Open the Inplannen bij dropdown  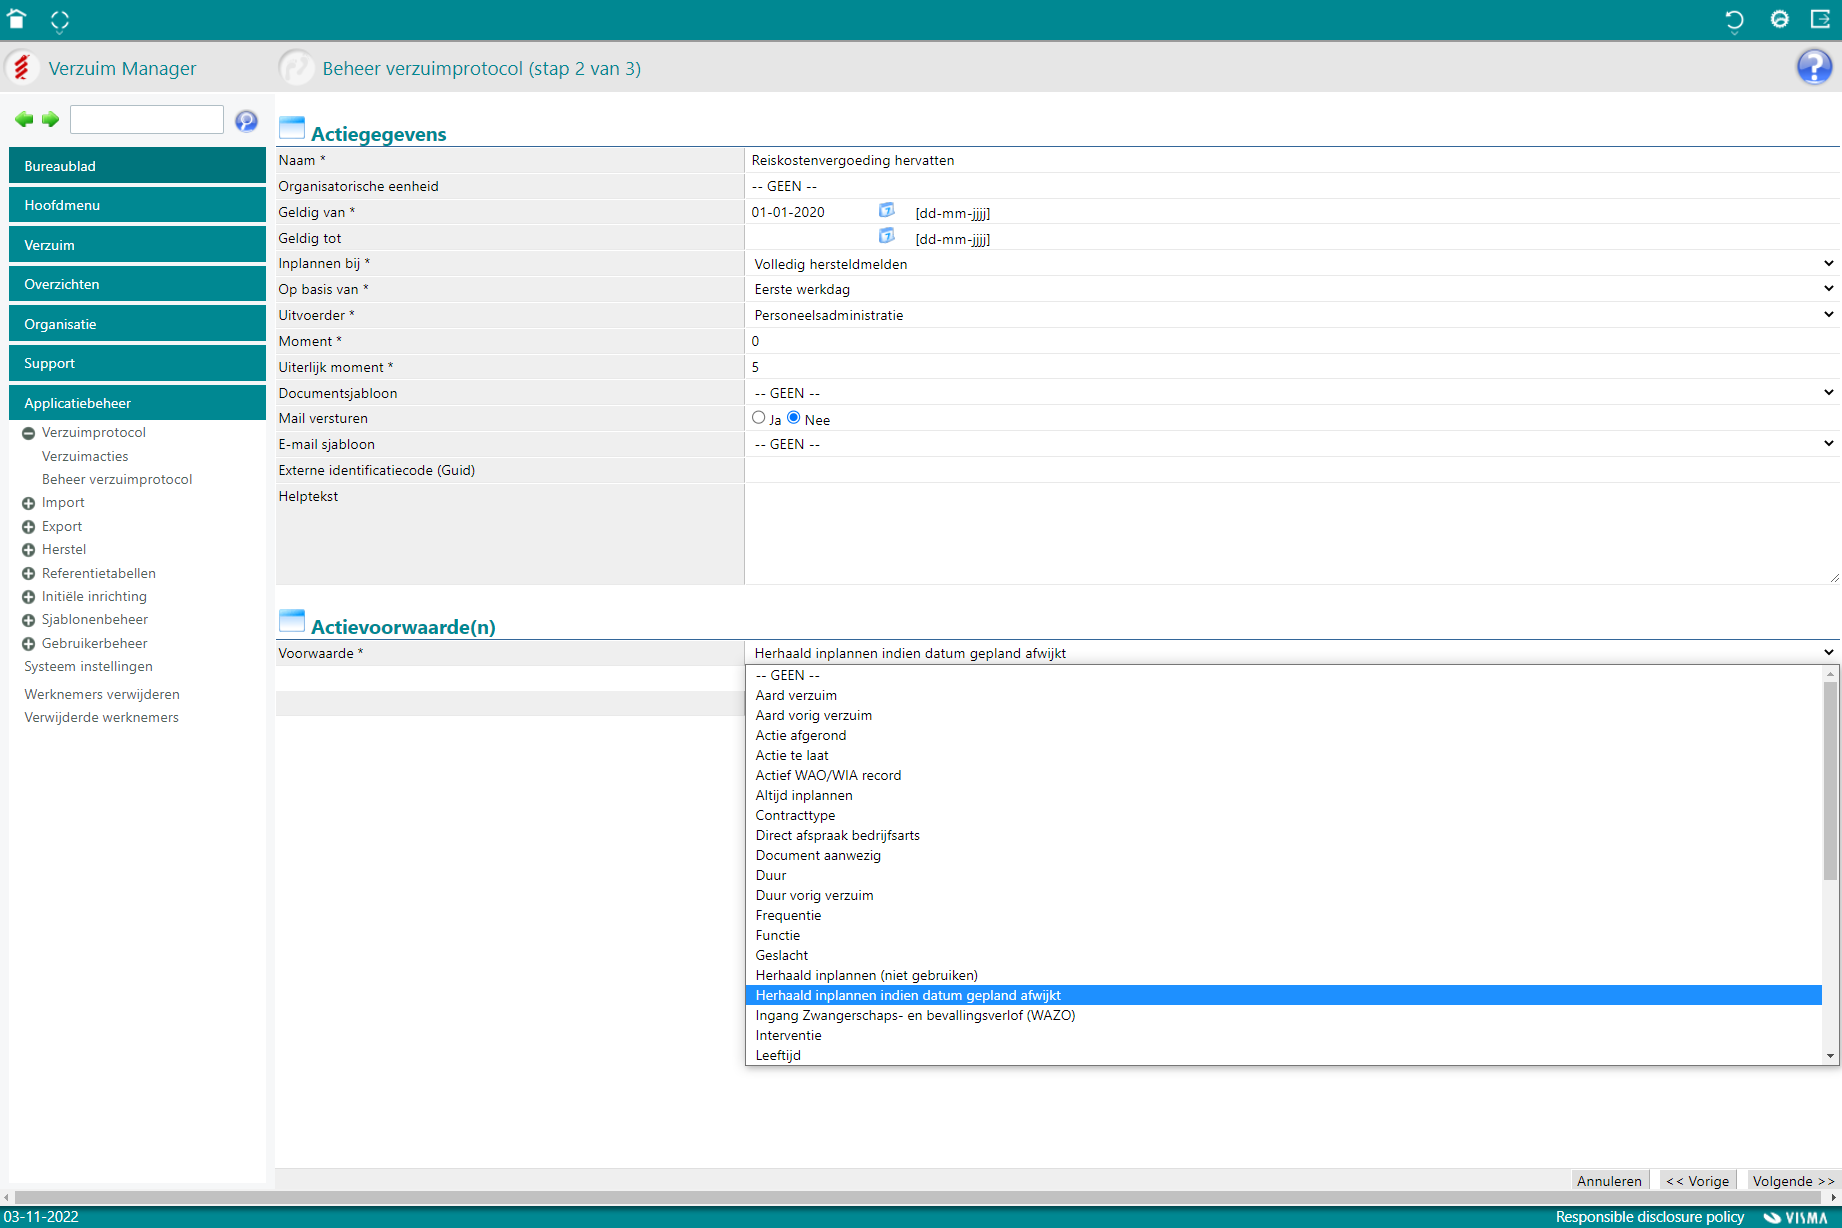1293,264
